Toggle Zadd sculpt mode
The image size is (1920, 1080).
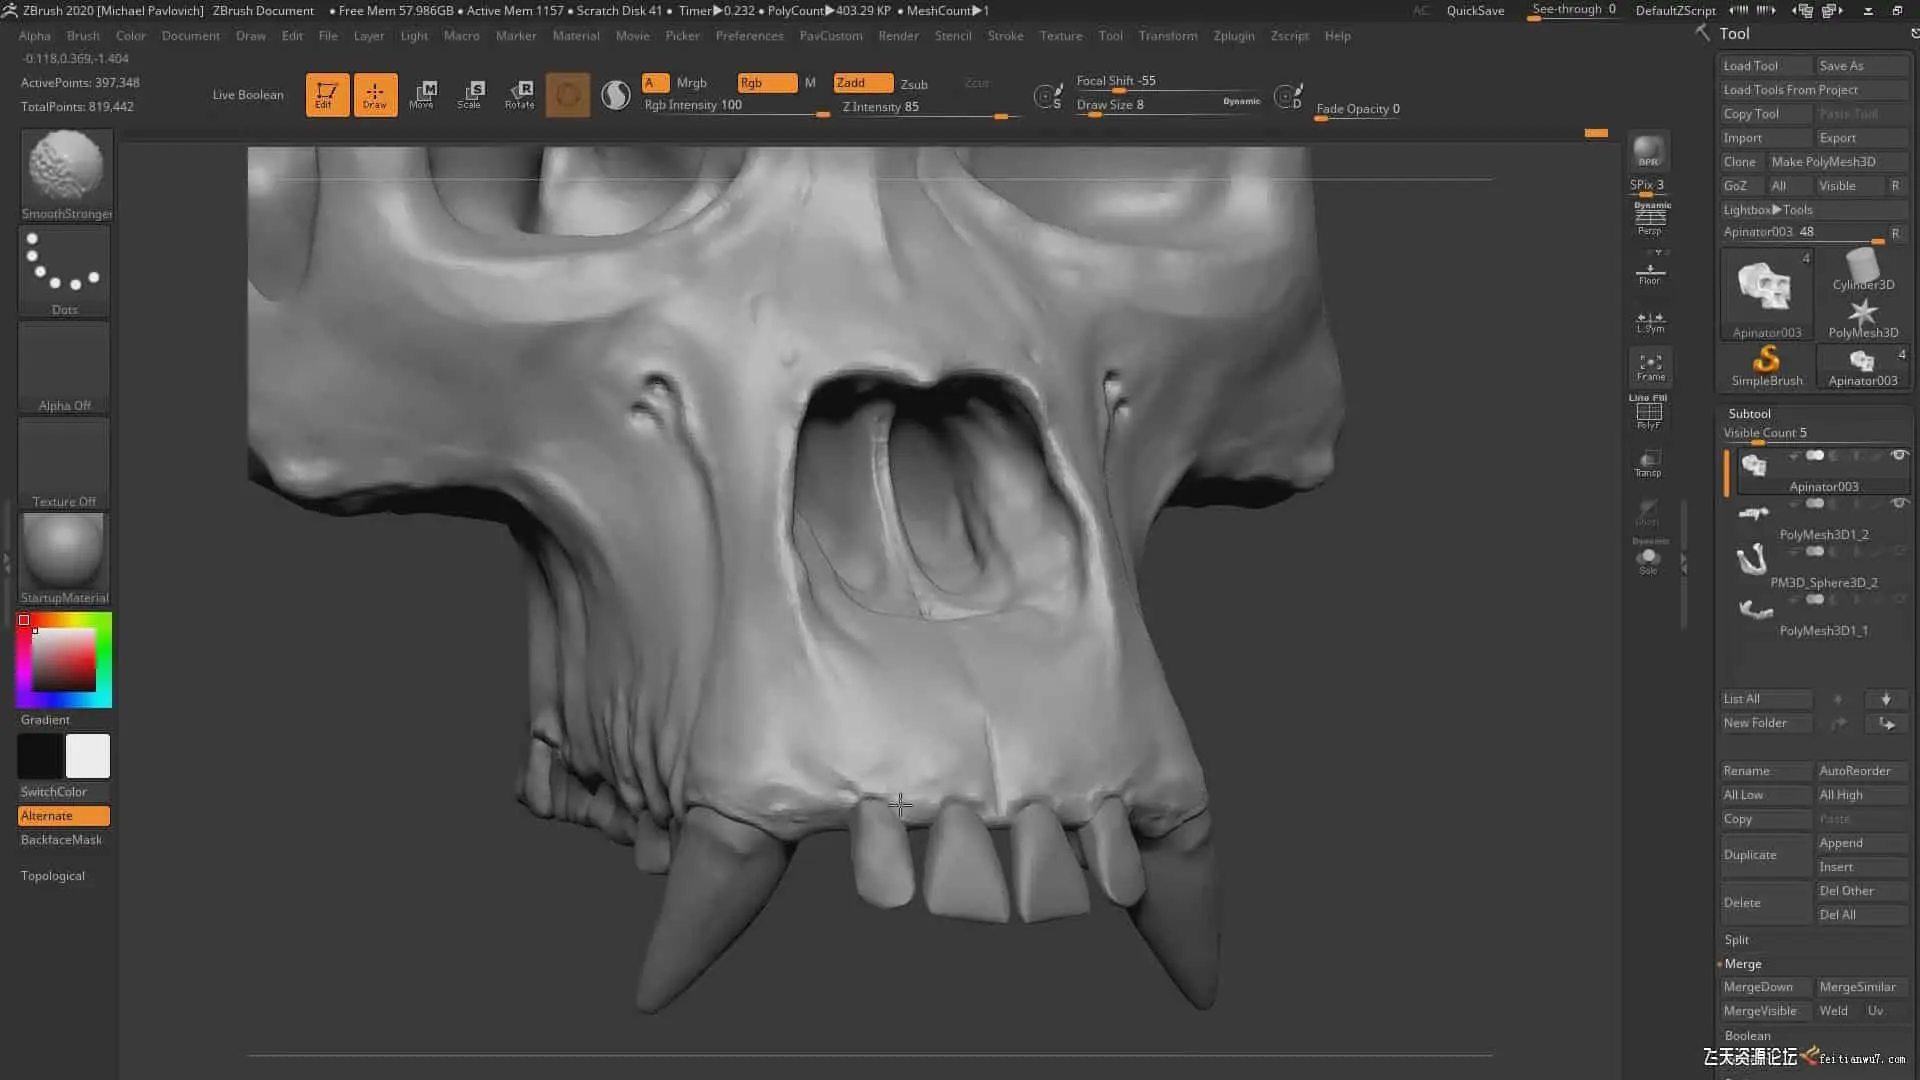click(862, 83)
